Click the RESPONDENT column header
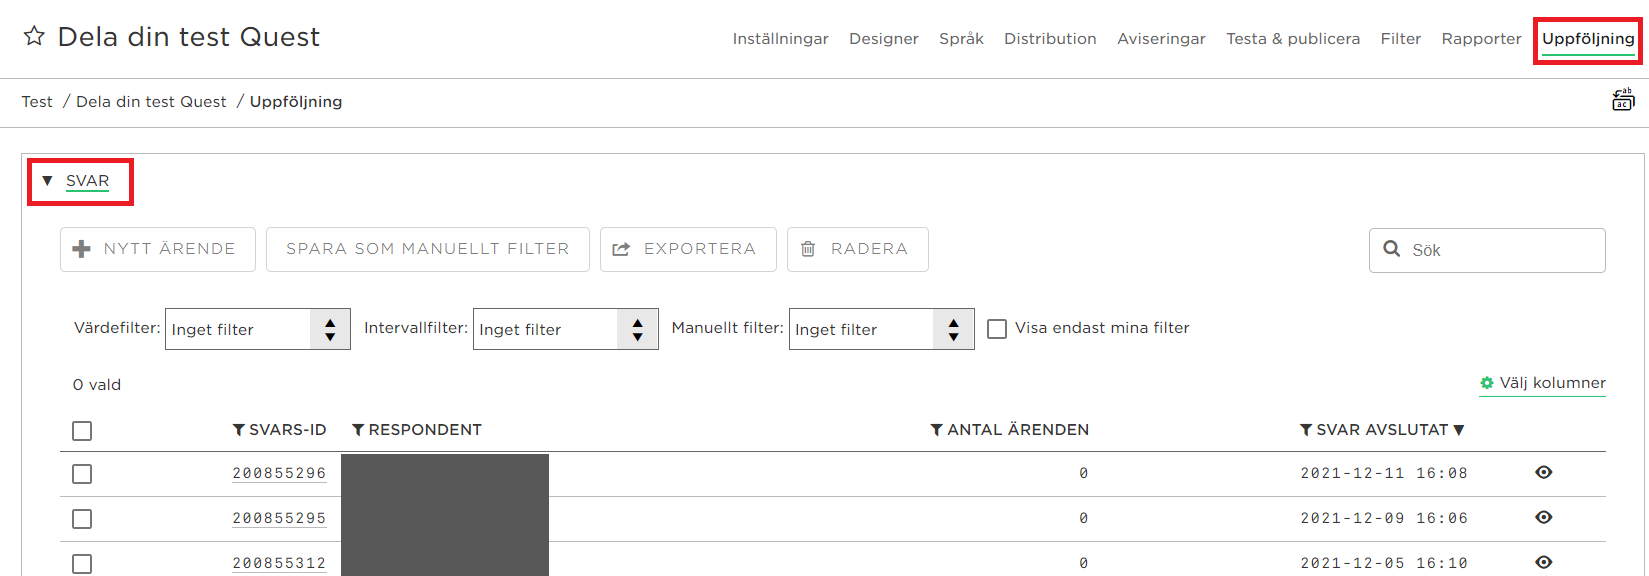Screen dimensions: 1649x576 pos(425,430)
